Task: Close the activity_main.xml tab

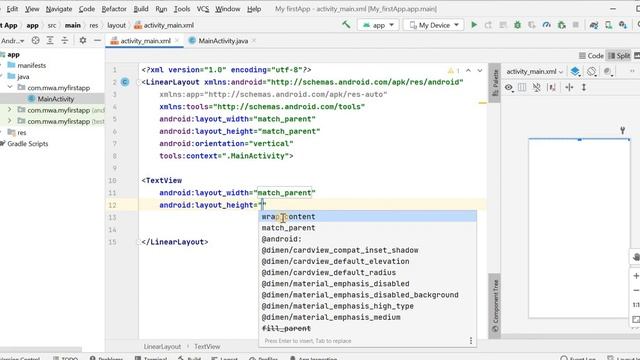Action: click(177, 40)
